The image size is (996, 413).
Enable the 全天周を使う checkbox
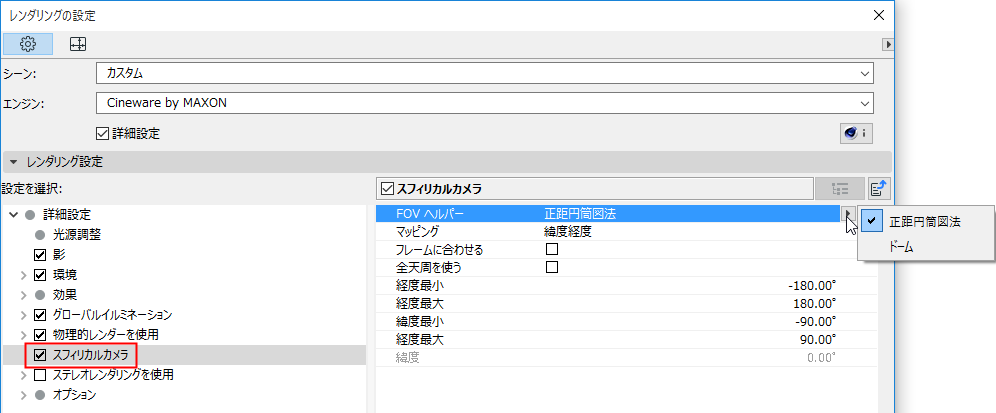click(552, 267)
